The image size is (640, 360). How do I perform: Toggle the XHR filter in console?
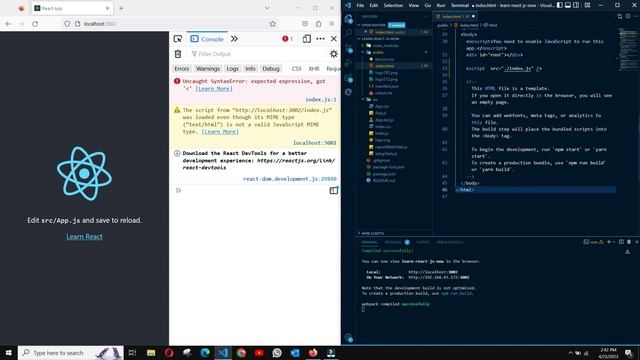313,69
